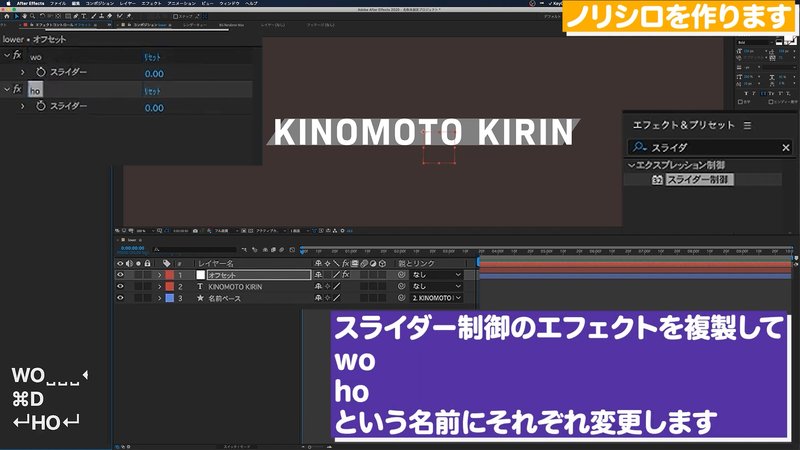
Task: Collapse the エクスプレッション制御 category
Action: click(x=631, y=165)
